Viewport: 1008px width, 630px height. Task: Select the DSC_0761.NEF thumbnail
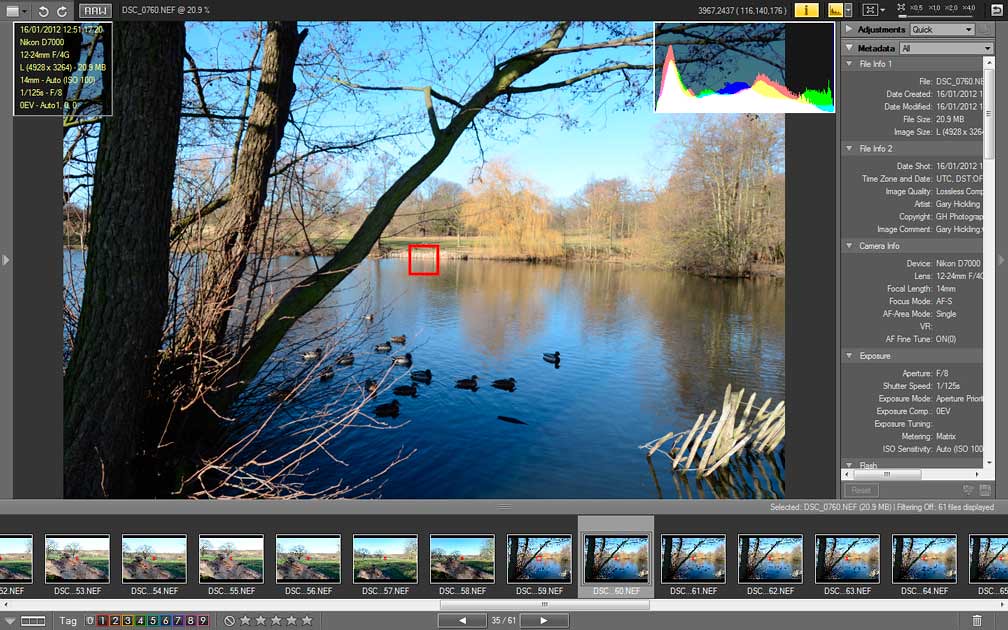[693, 559]
